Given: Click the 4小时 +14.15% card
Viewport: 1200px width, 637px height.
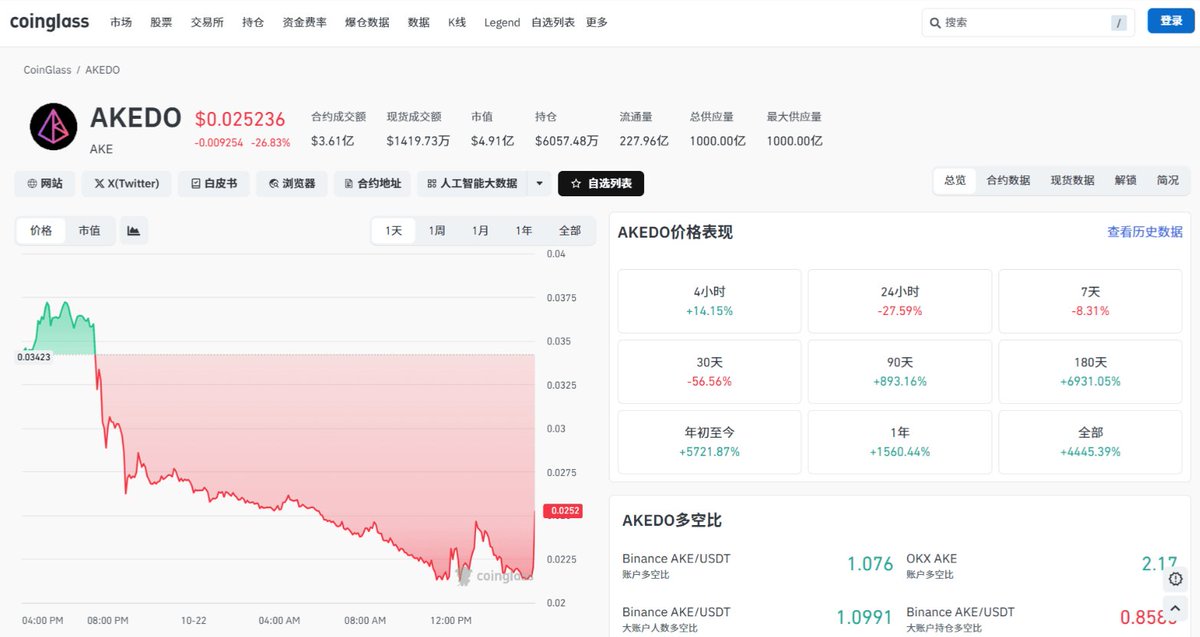Looking at the screenshot, I should tap(710, 301).
